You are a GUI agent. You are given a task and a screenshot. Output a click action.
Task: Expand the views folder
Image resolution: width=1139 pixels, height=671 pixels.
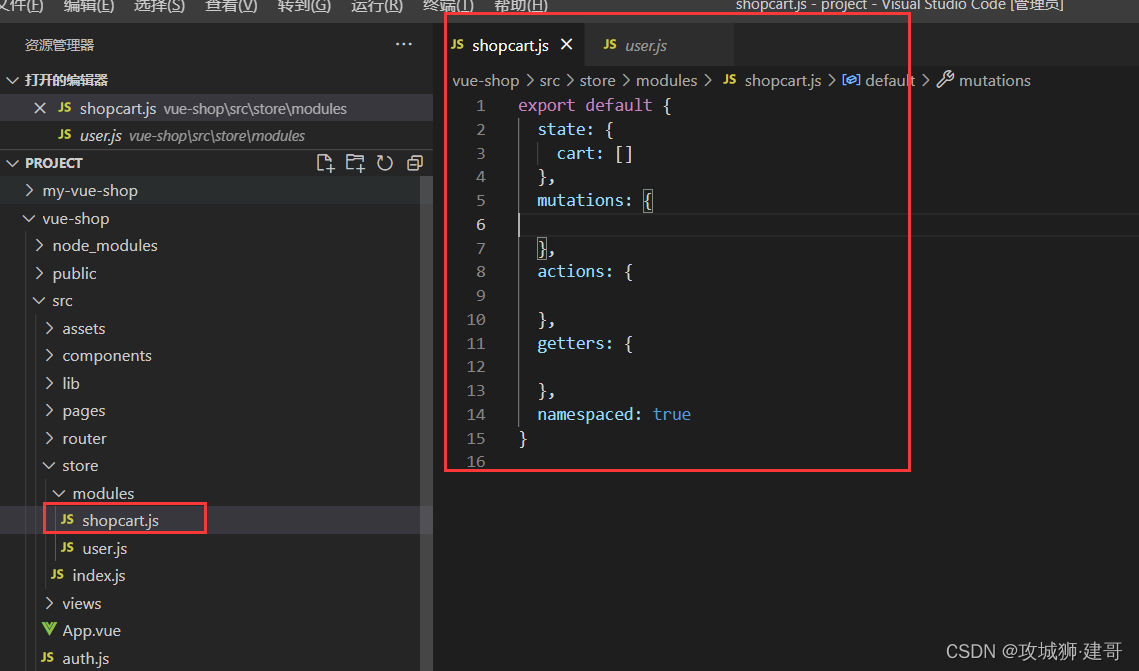tap(49, 603)
